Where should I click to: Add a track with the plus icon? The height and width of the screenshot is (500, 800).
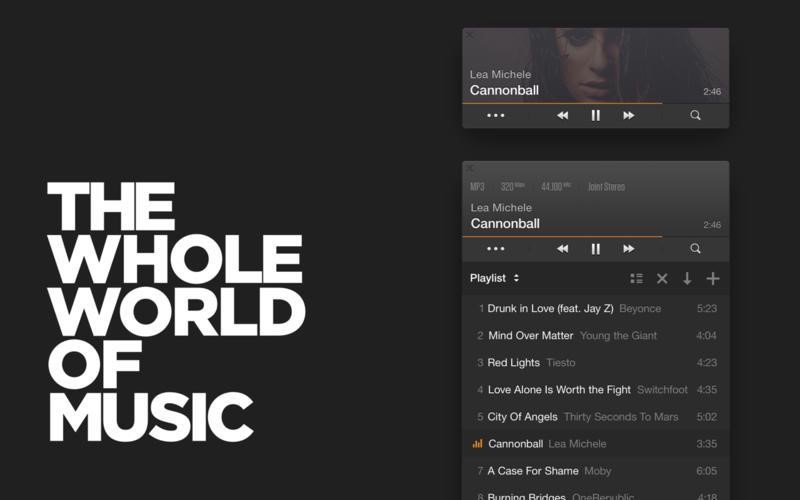click(713, 278)
